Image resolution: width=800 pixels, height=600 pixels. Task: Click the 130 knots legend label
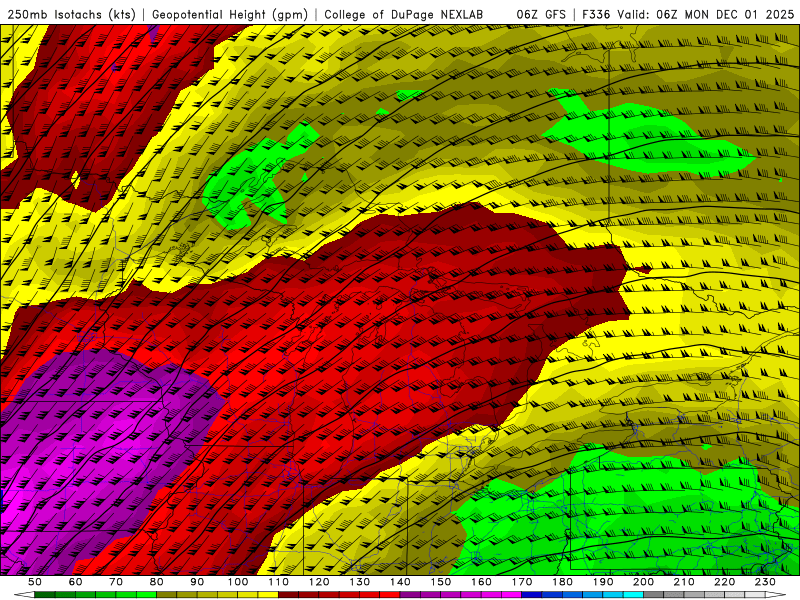360,582
